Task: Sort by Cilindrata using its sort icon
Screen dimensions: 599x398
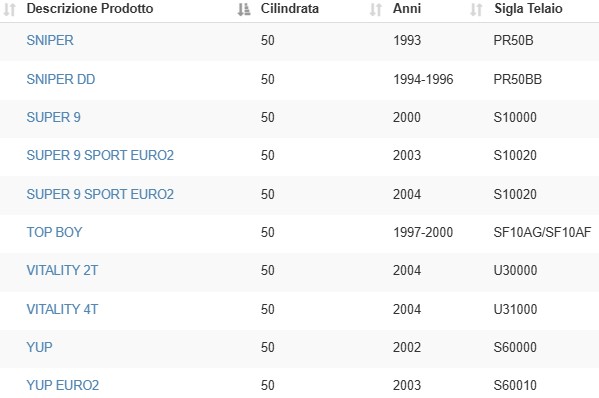Action: (376, 10)
